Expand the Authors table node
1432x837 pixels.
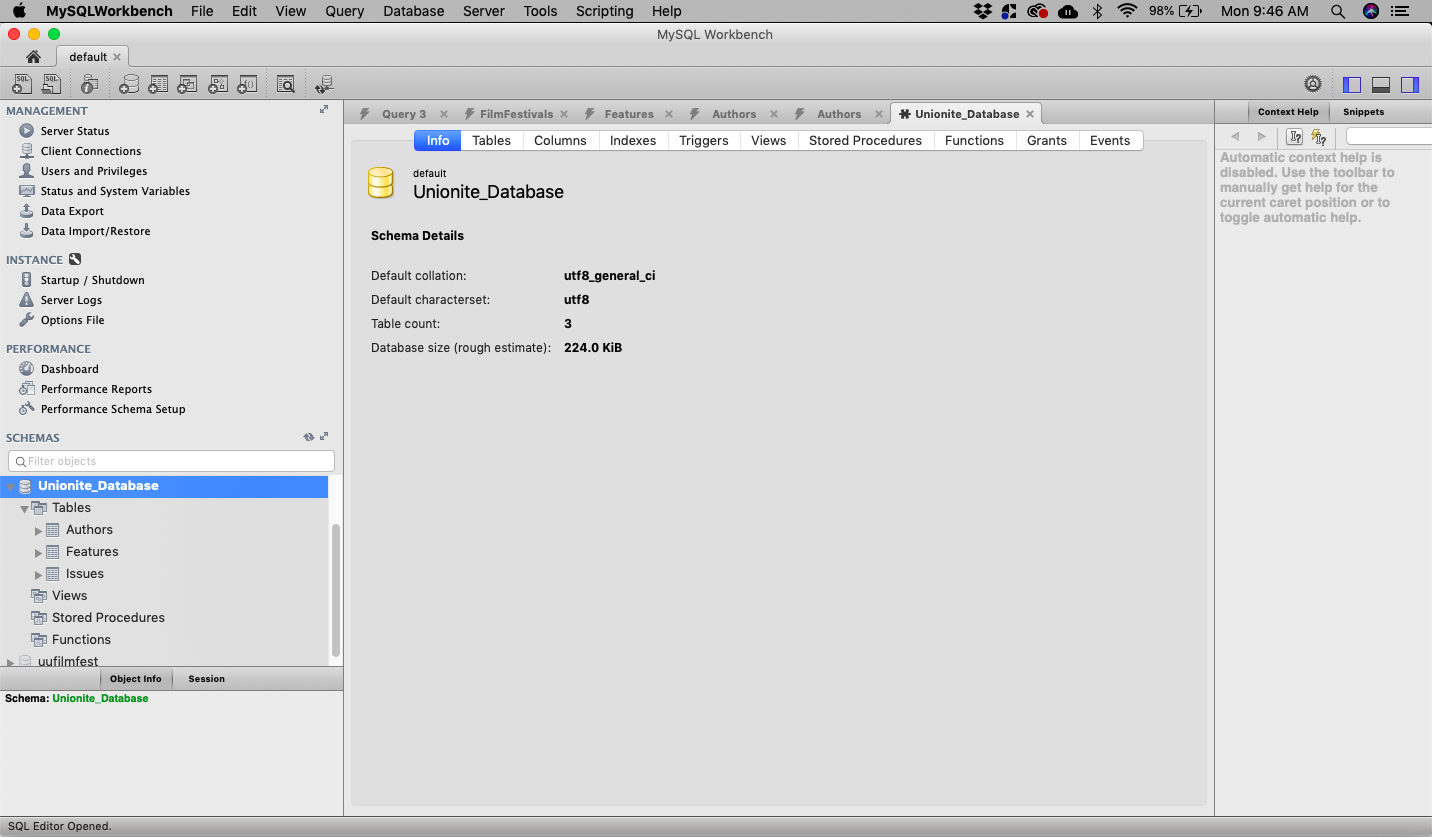click(x=39, y=530)
